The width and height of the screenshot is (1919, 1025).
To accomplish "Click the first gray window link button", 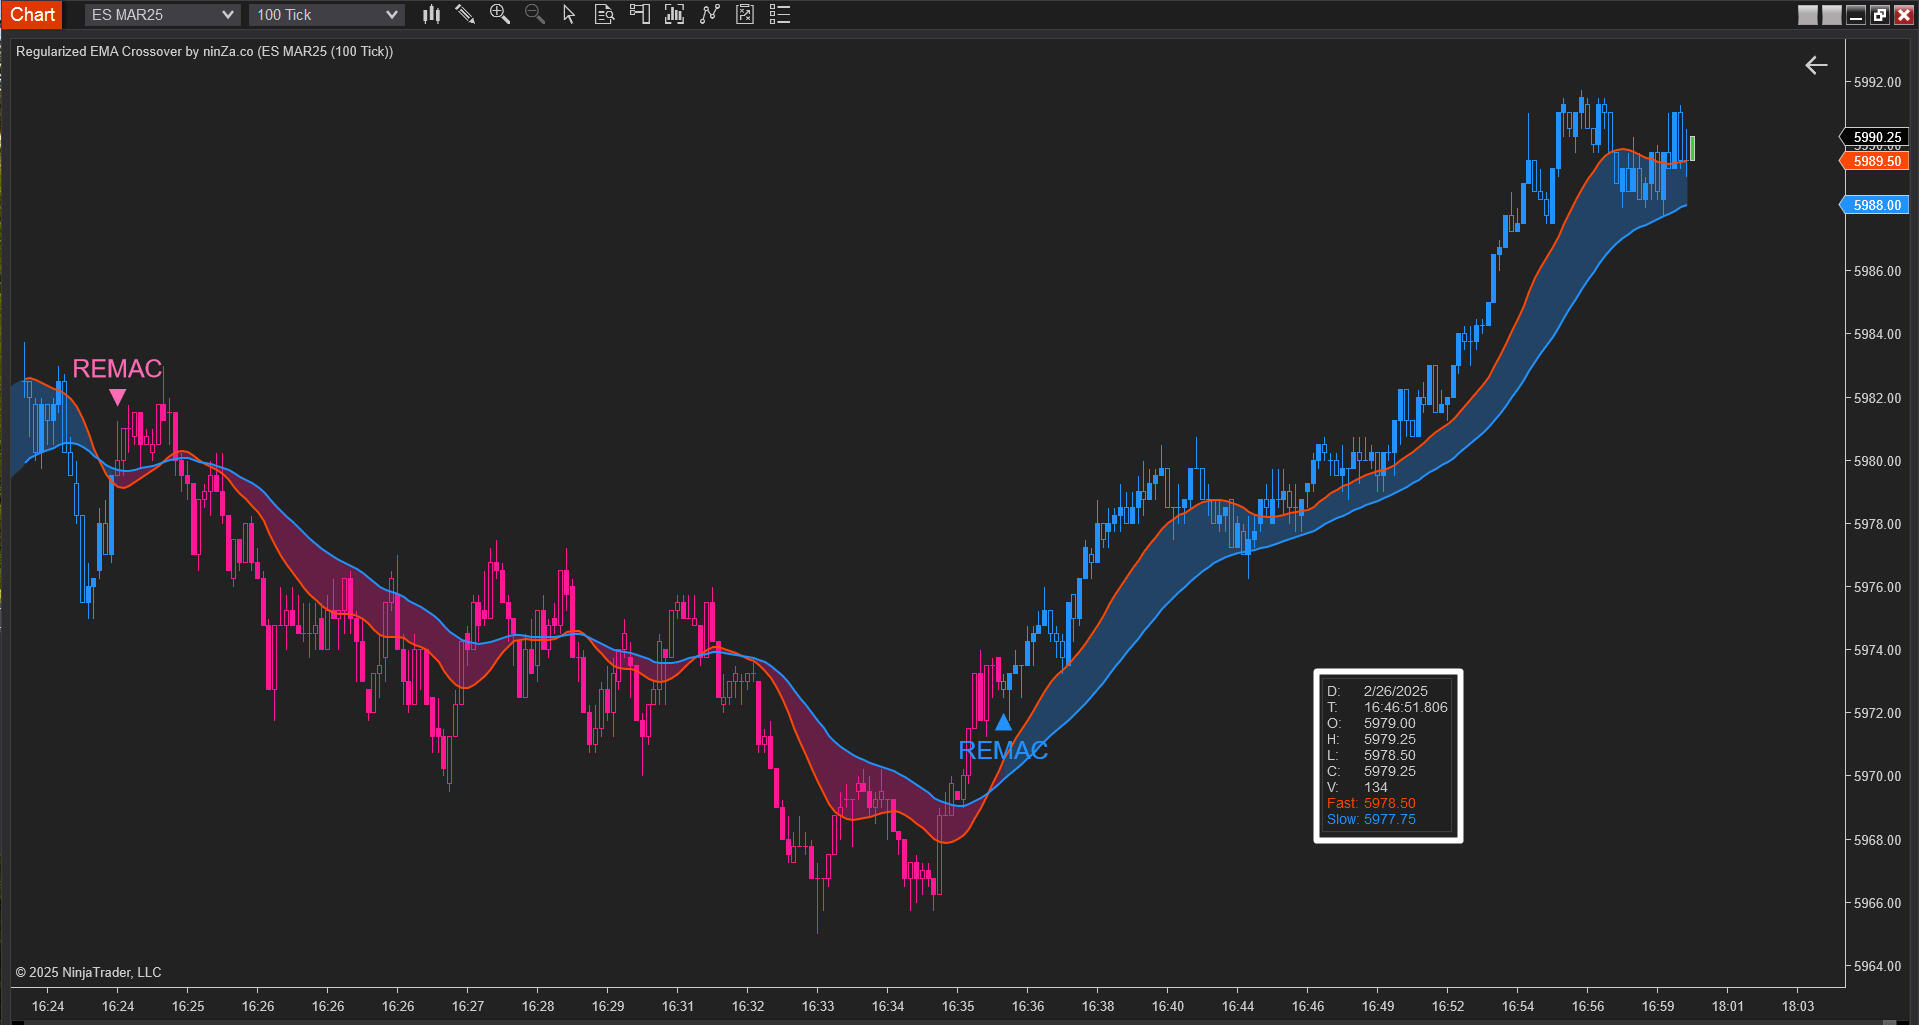I will coord(1807,14).
